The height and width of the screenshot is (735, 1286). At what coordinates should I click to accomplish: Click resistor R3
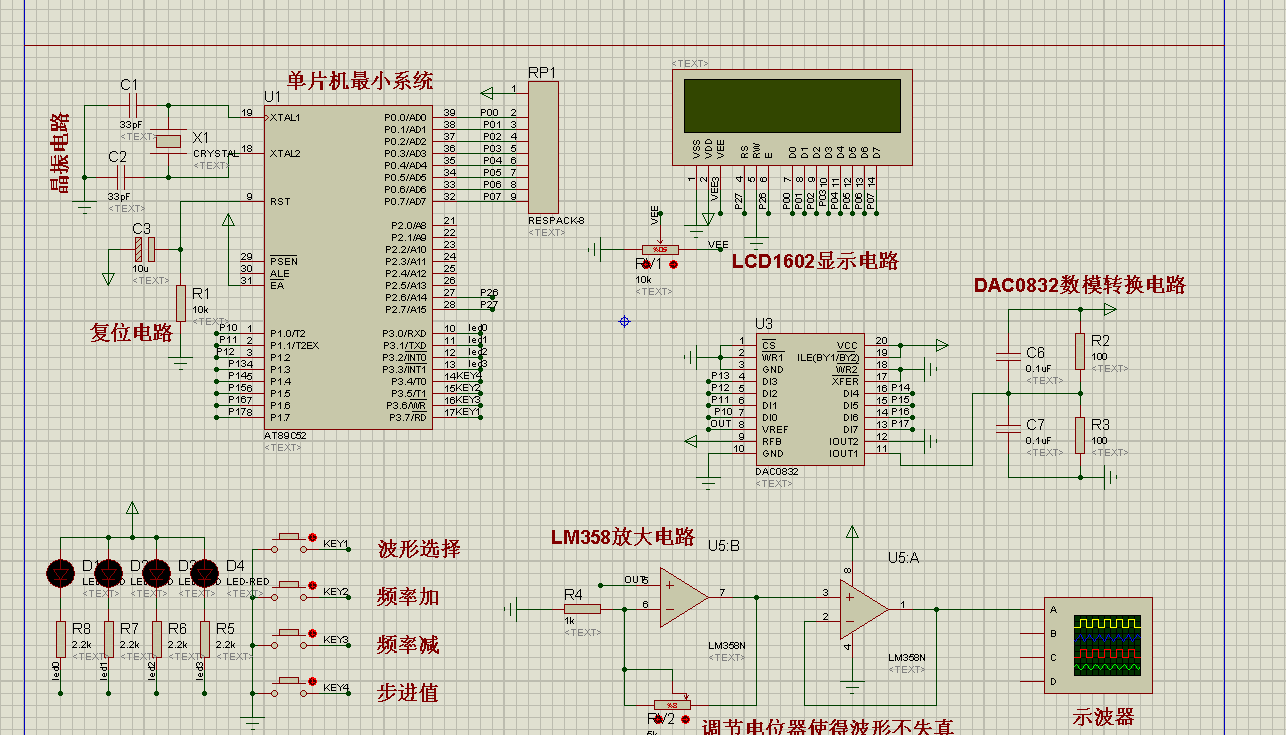click(x=1080, y=435)
